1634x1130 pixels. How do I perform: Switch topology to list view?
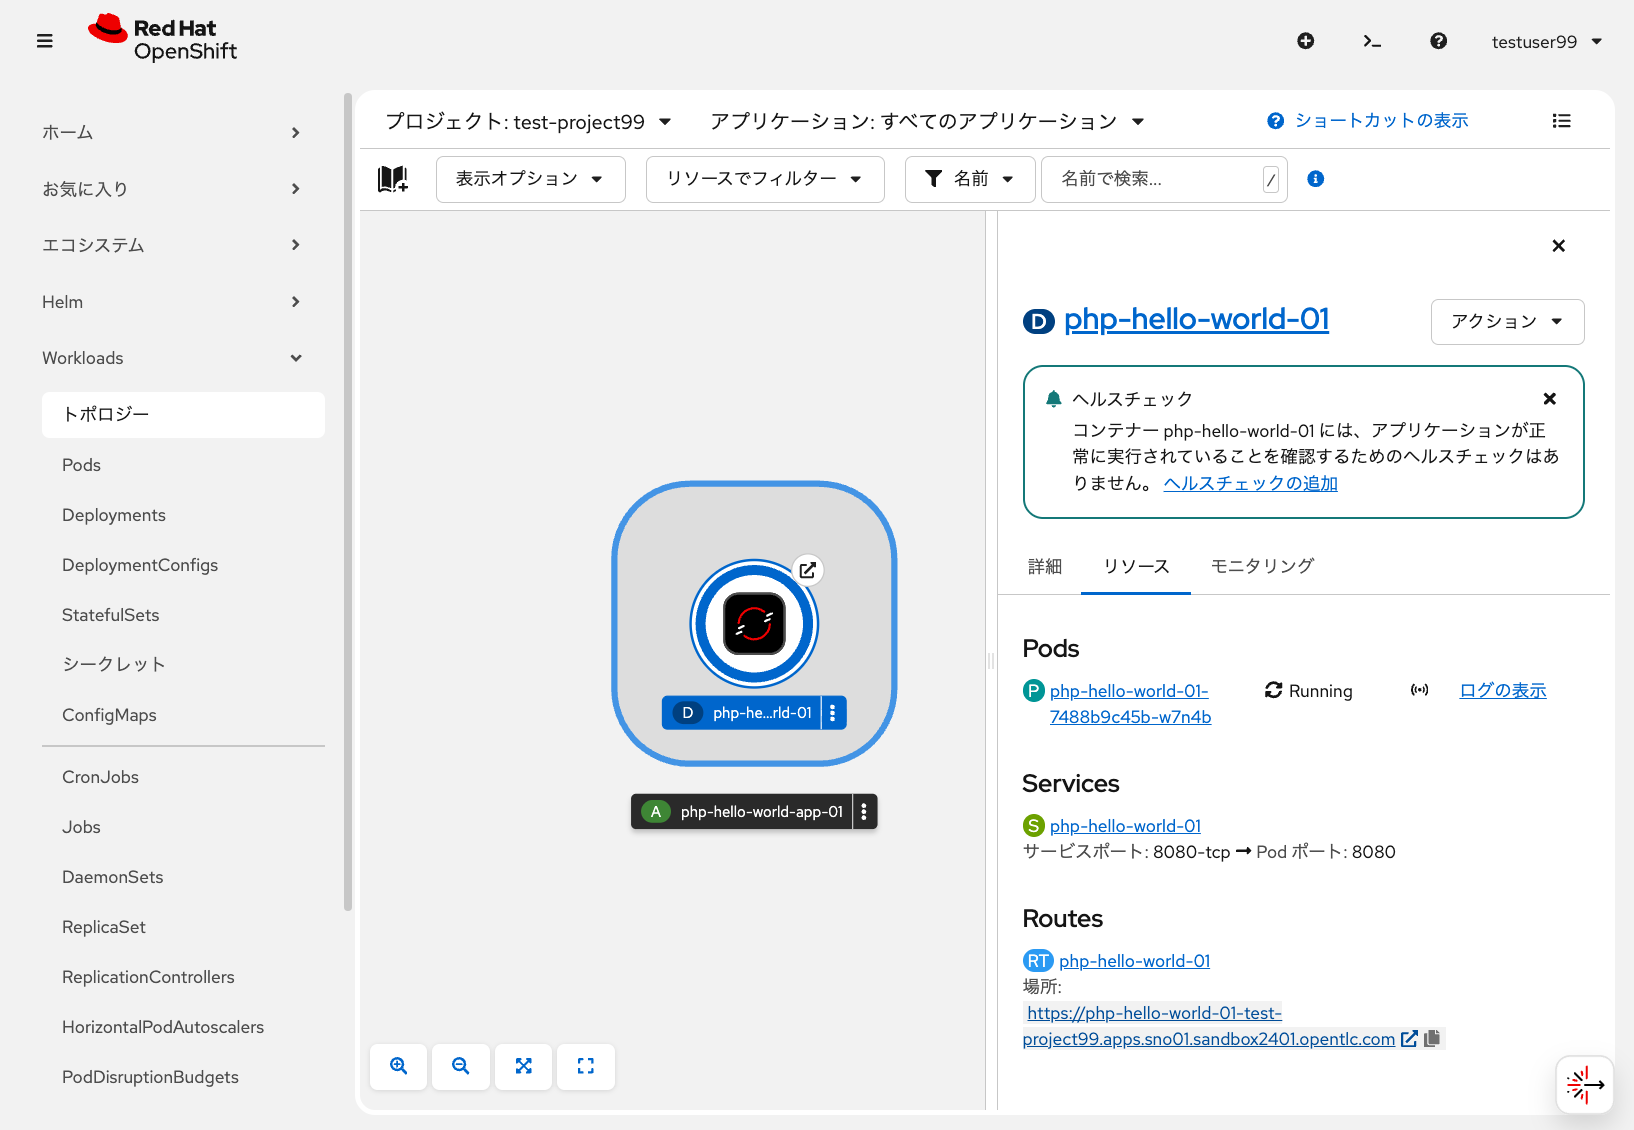pos(1561,120)
